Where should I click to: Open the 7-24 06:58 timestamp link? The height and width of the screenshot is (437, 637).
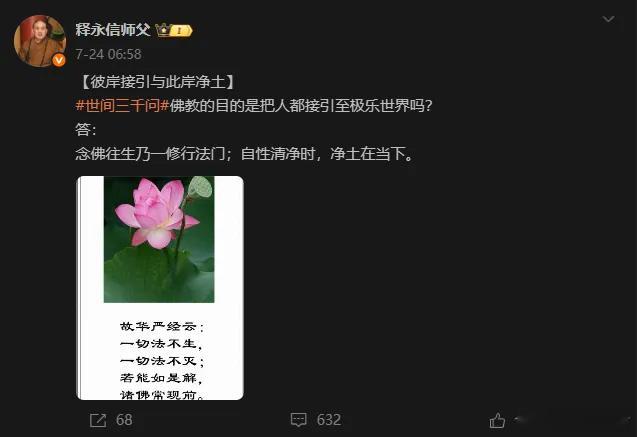[108, 54]
